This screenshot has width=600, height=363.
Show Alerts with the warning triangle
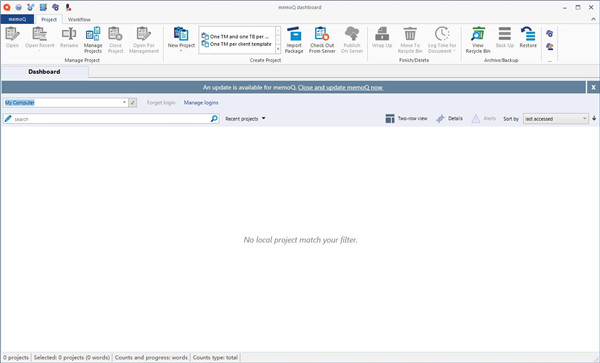point(484,119)
